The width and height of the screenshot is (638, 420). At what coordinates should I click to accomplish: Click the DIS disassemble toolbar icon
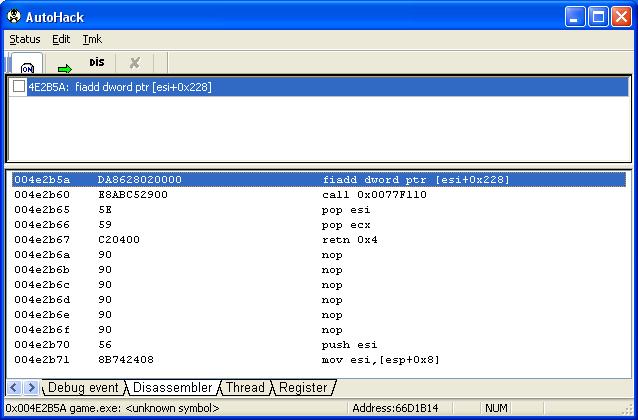97,62
